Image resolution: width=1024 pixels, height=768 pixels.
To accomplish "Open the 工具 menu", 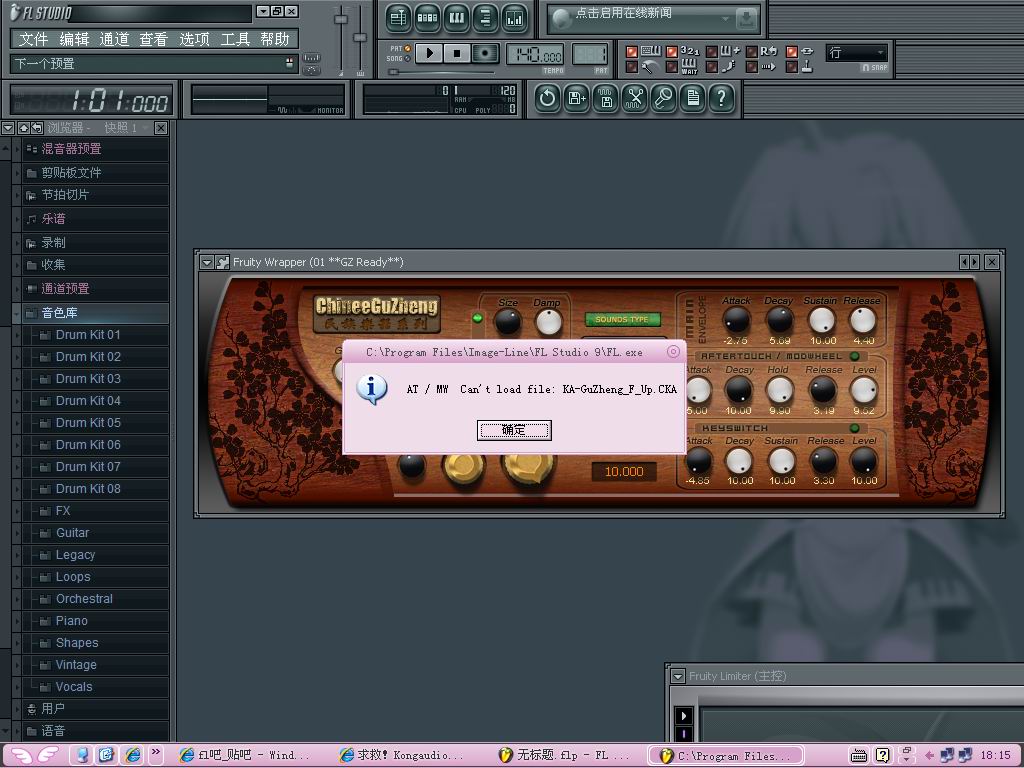I will click(x=234, y=39).
